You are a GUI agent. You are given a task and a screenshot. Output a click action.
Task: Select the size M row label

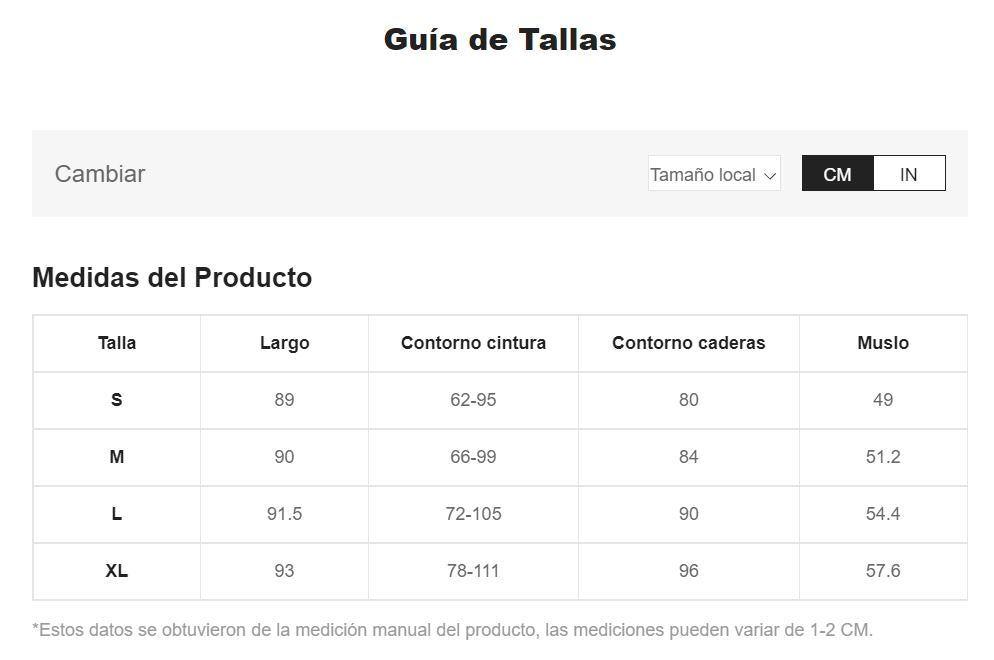[x=117, y=456]
